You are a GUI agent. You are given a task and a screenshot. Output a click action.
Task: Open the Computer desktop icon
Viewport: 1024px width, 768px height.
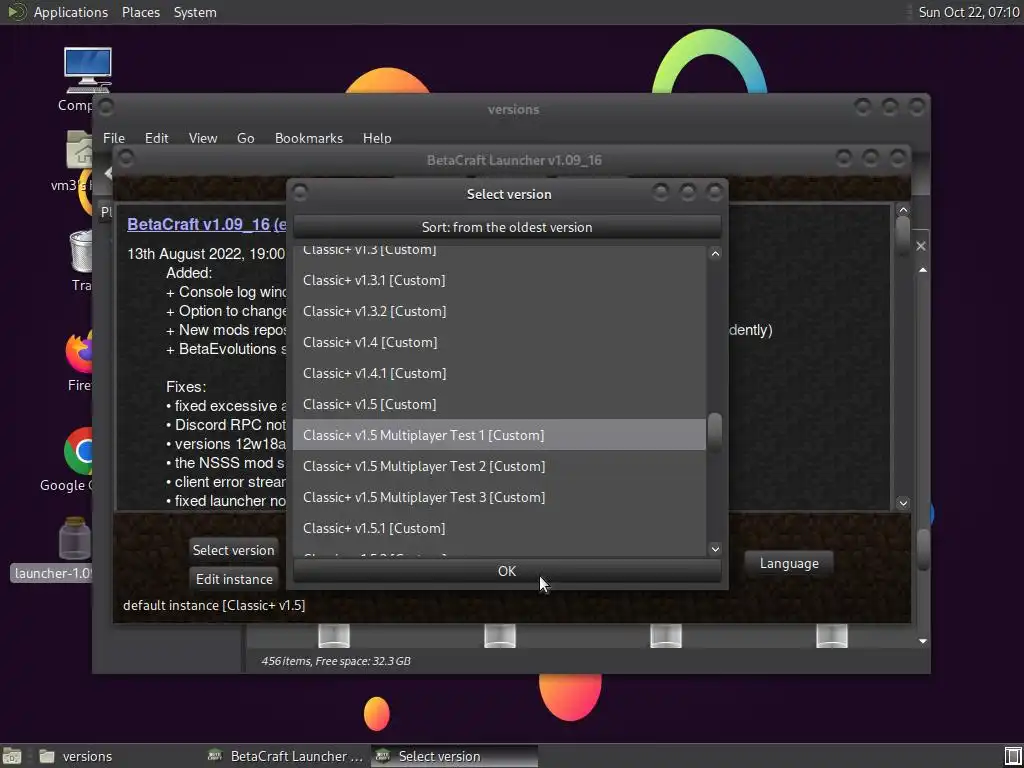pos(87,71)
